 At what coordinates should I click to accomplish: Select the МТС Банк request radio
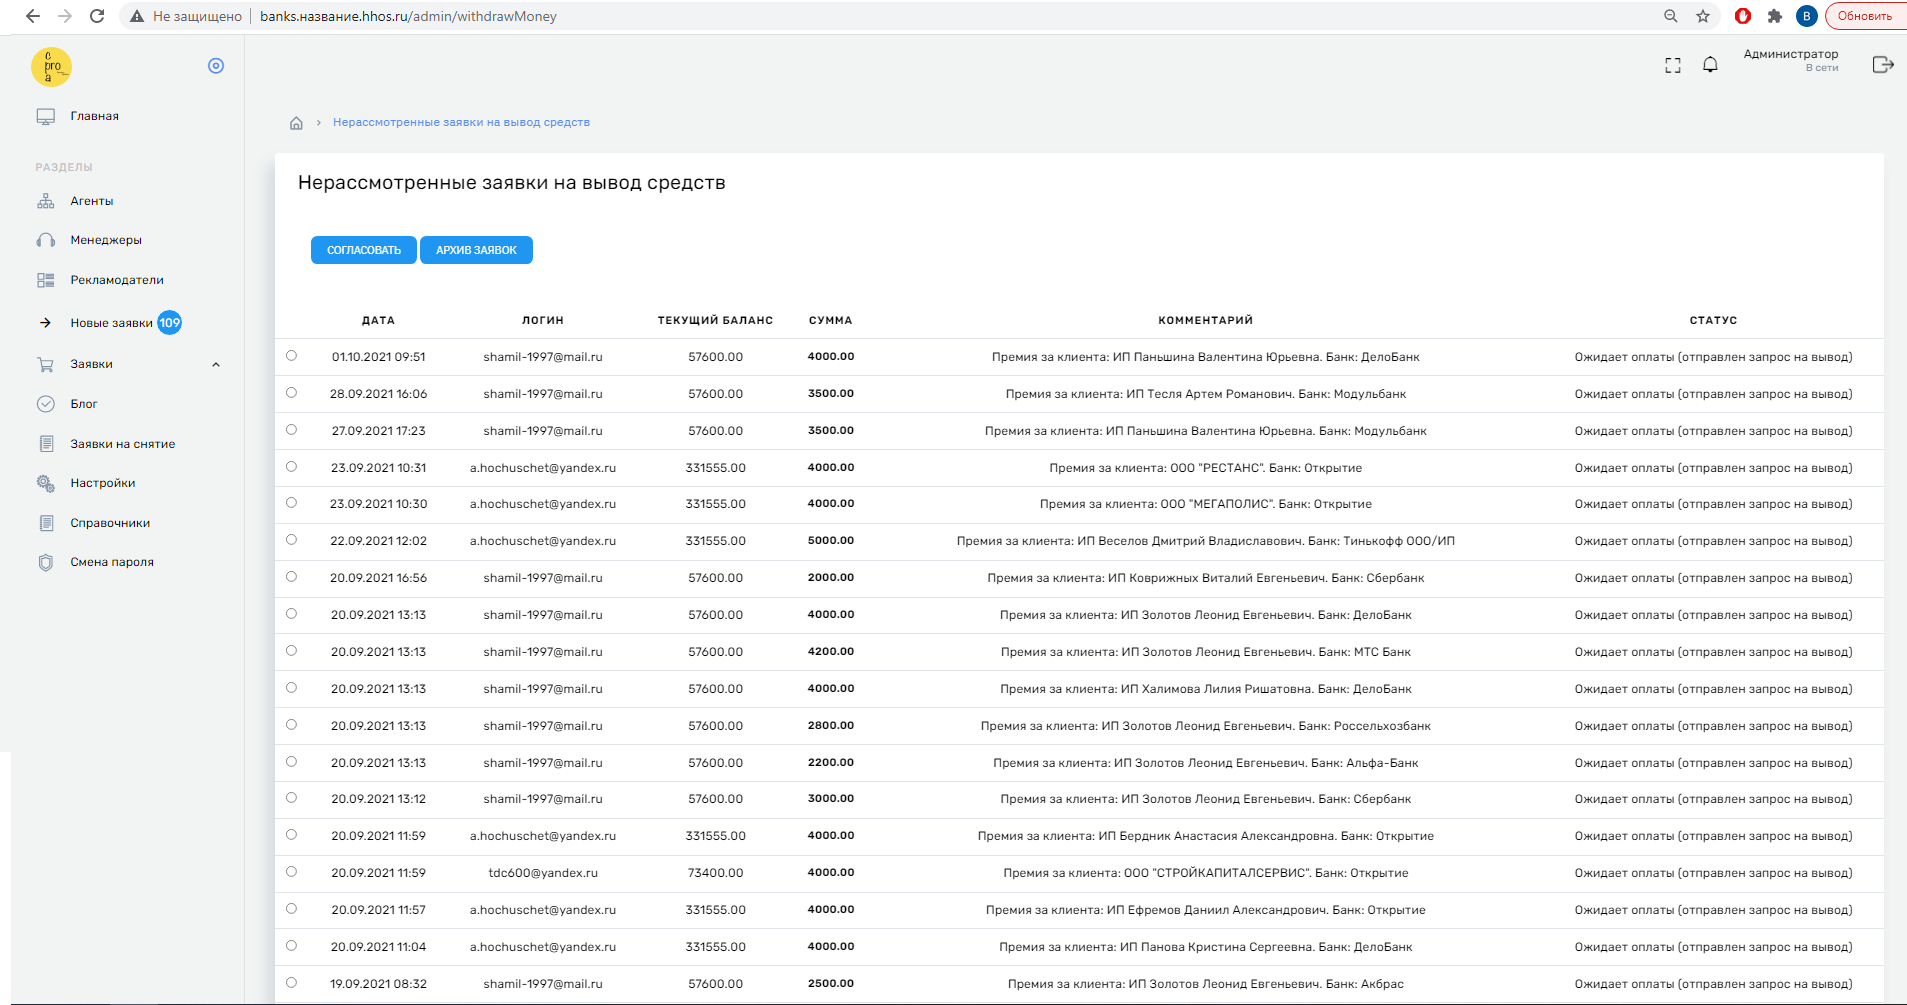[291, 651]
